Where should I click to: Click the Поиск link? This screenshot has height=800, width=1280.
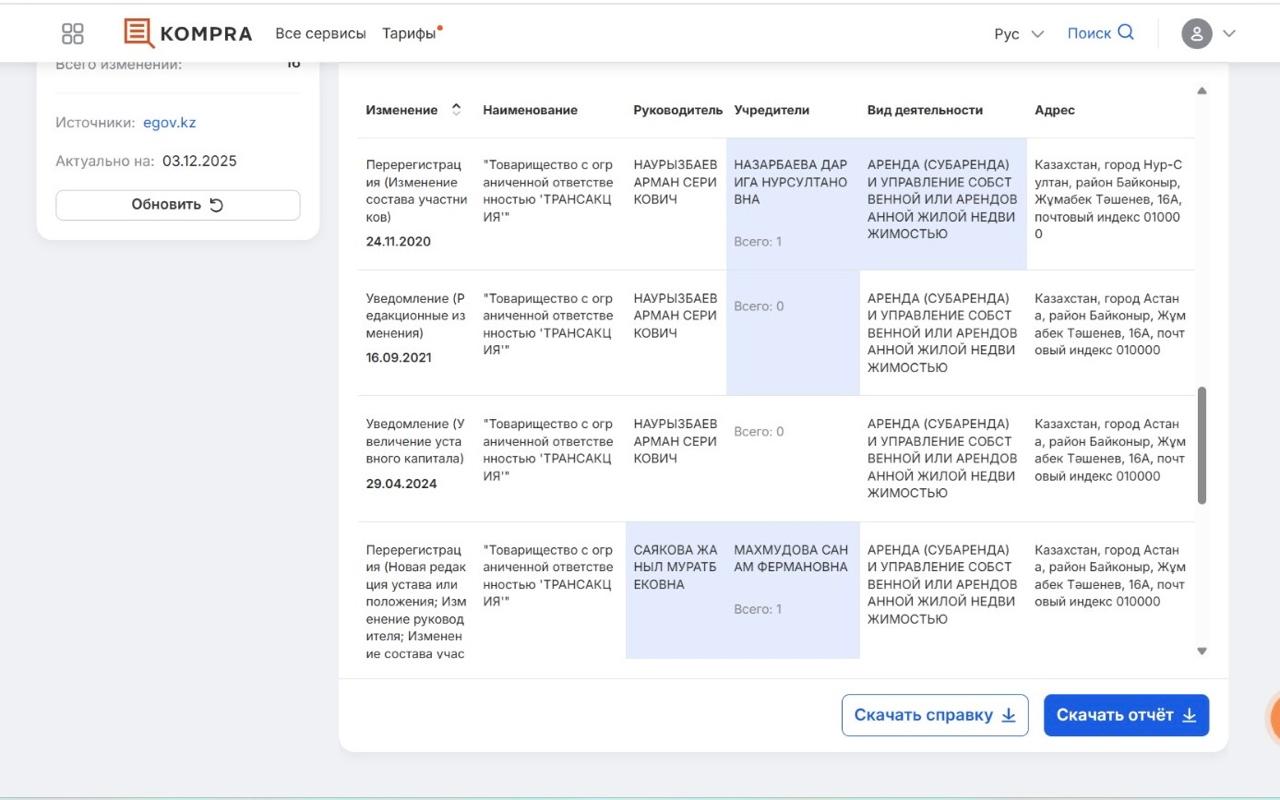pyautogui.click(x=1088, y=33)
